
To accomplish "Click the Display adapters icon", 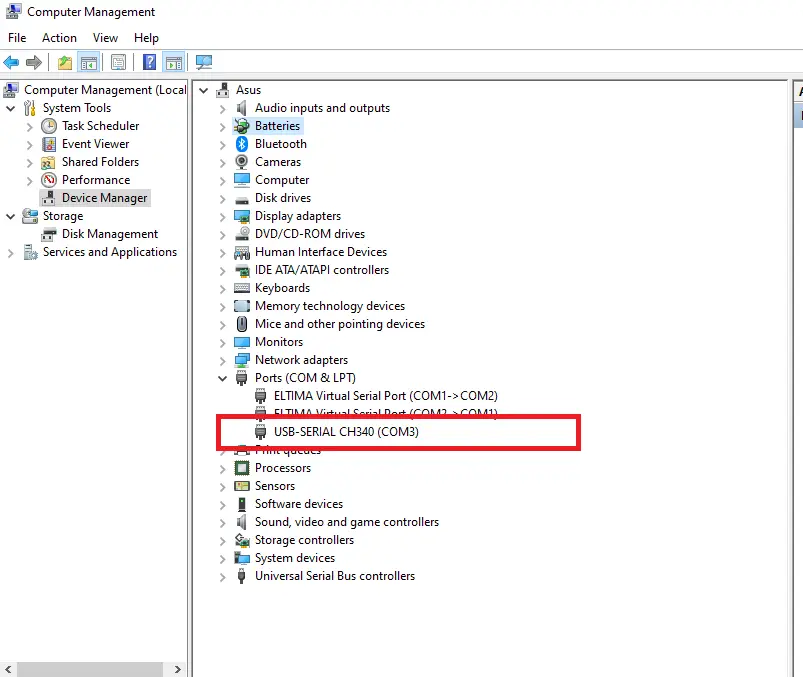I will 242,216.
